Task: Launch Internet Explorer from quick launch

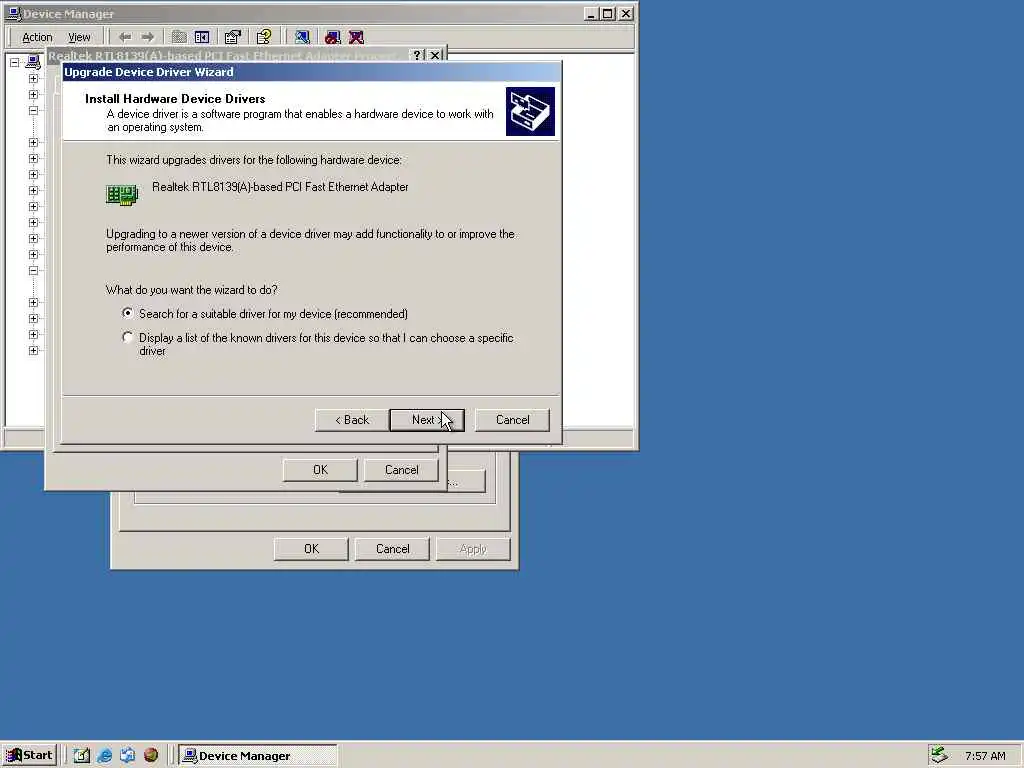Action: coord(104,755)
